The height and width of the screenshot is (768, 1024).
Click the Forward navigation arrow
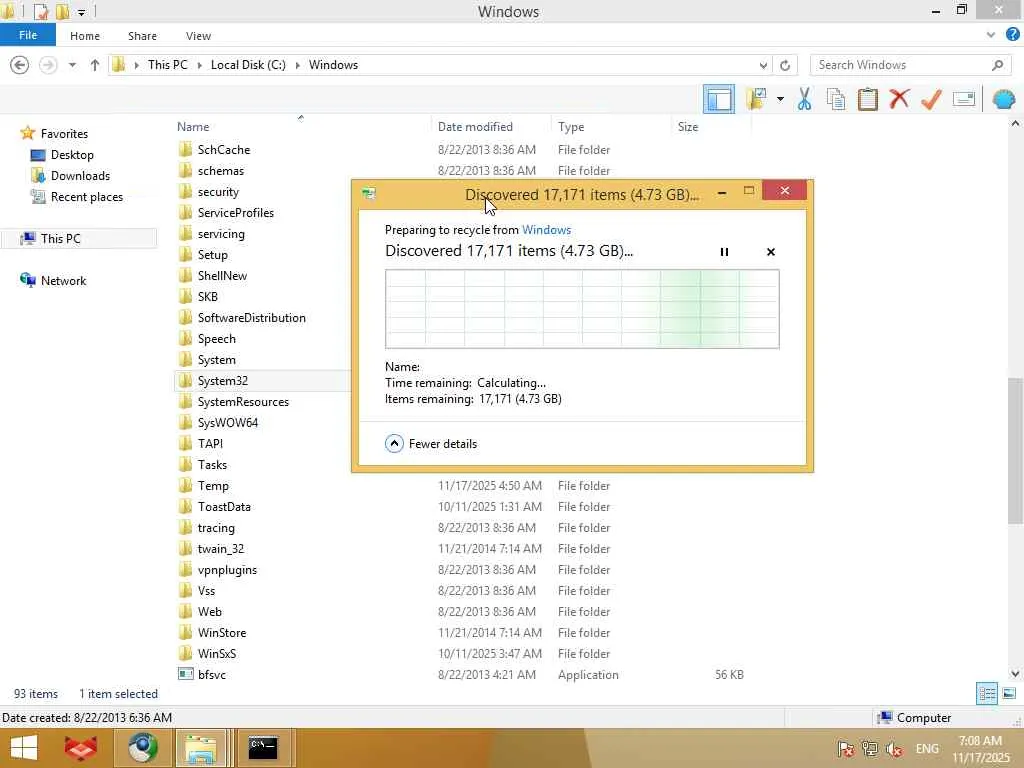click(x=48, y=65)
